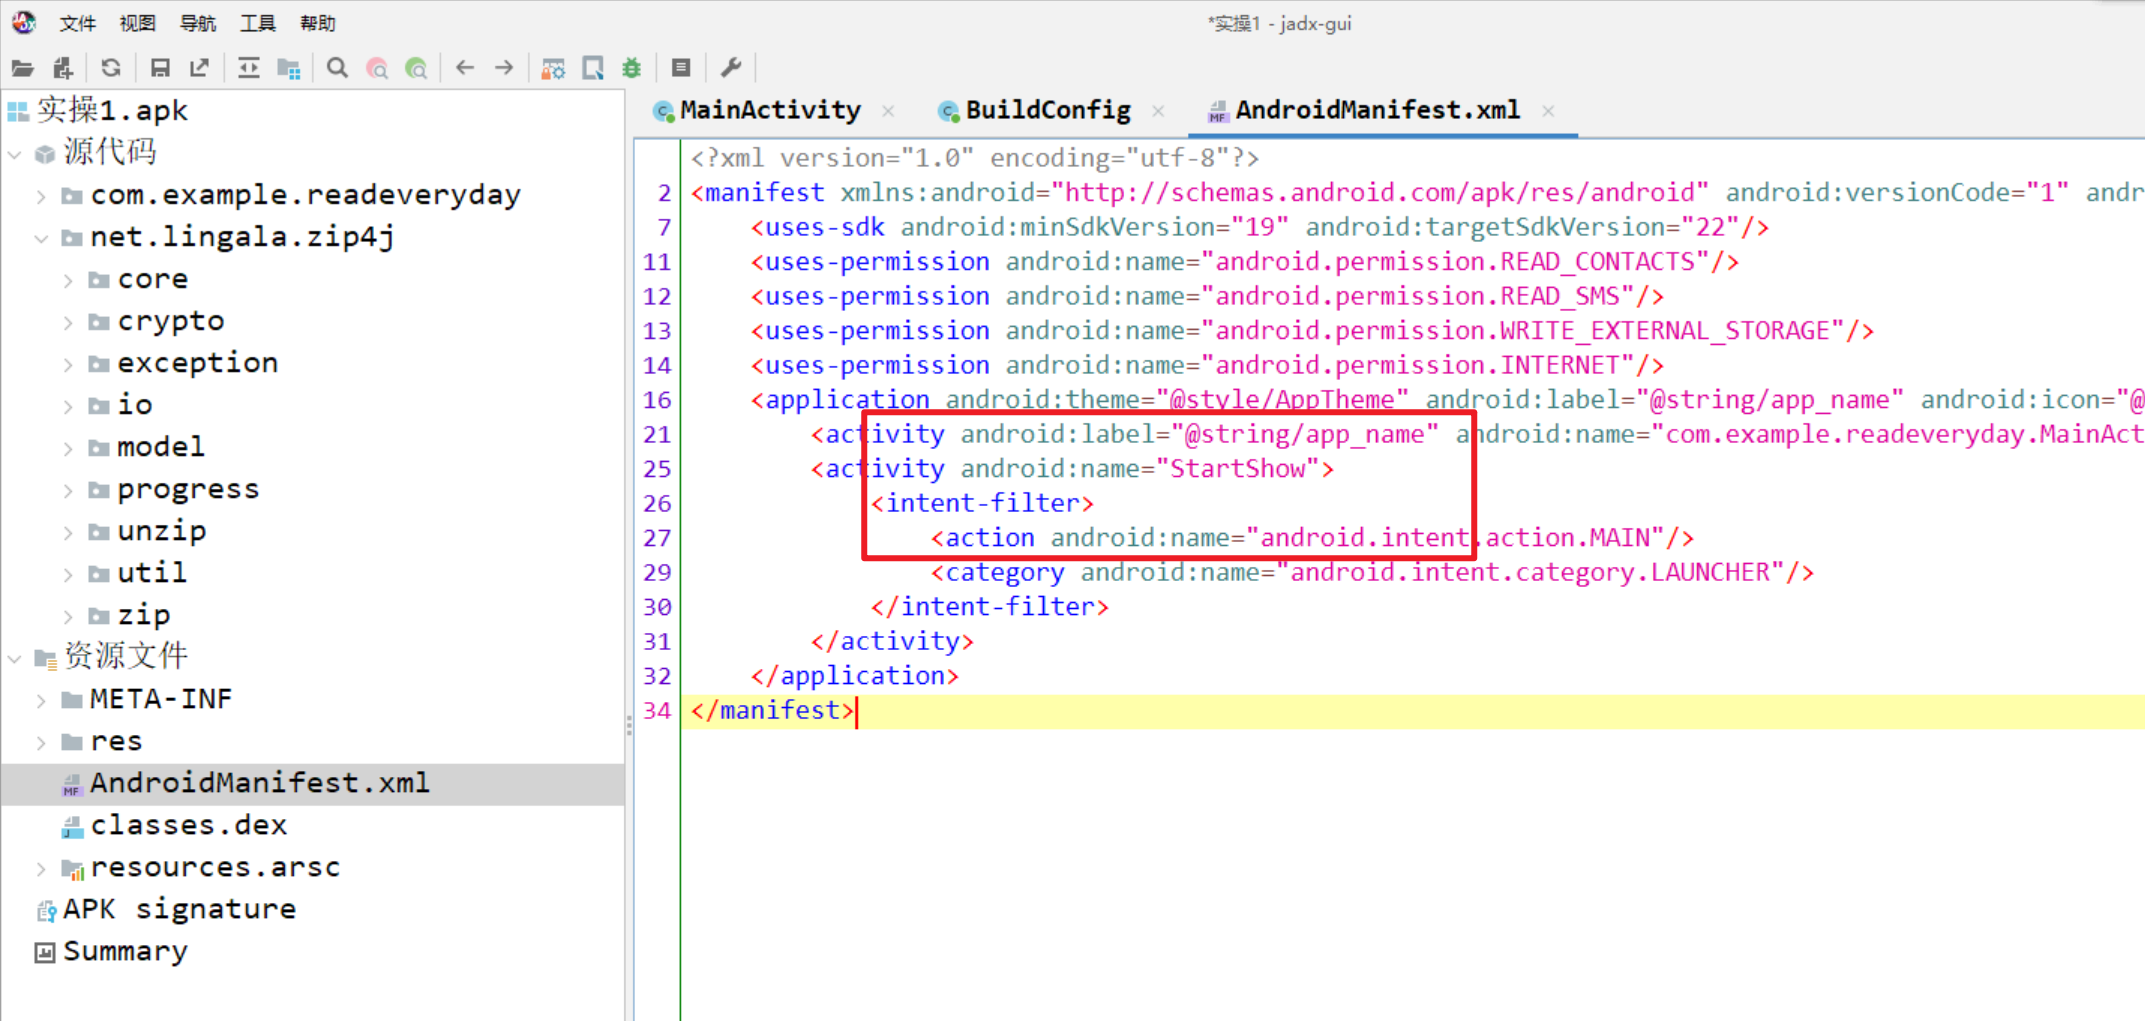Expand the model package arrow
Image resolution: width=2145 pixels, height=1021 pixels.
[68, 448]
